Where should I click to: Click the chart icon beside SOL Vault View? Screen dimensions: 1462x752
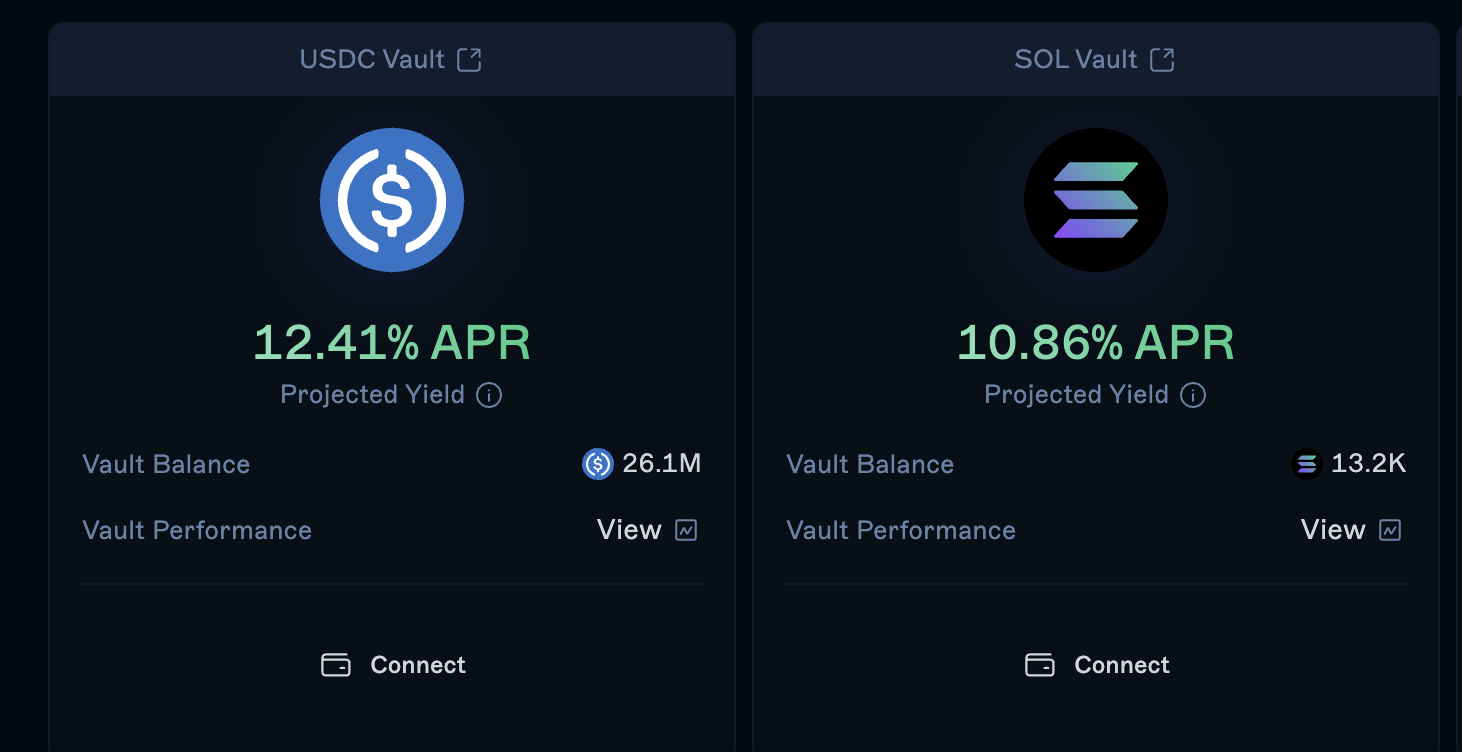[x=1391, y=530]
